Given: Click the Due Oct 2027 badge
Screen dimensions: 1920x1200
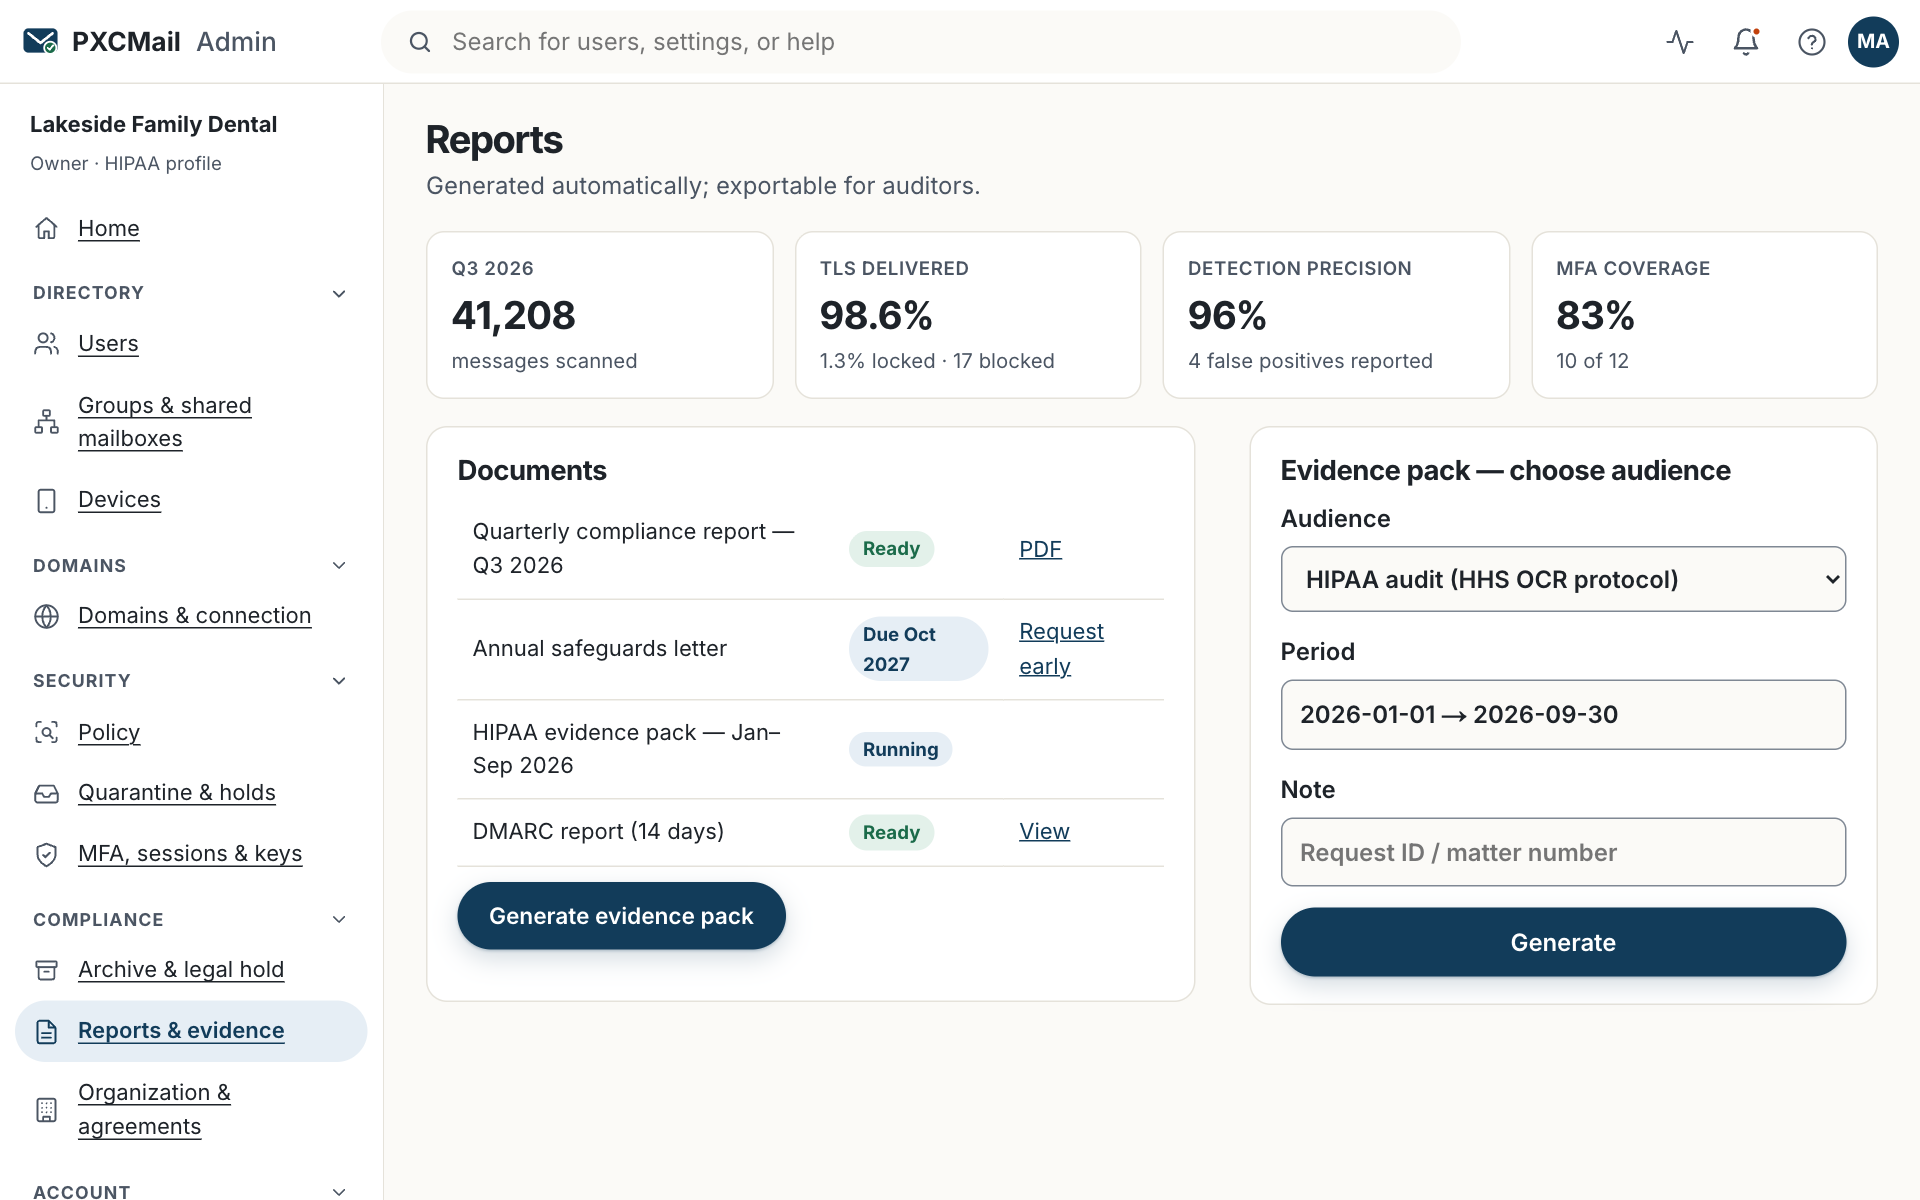Looking at the screenshot, I should click(918, 649).
